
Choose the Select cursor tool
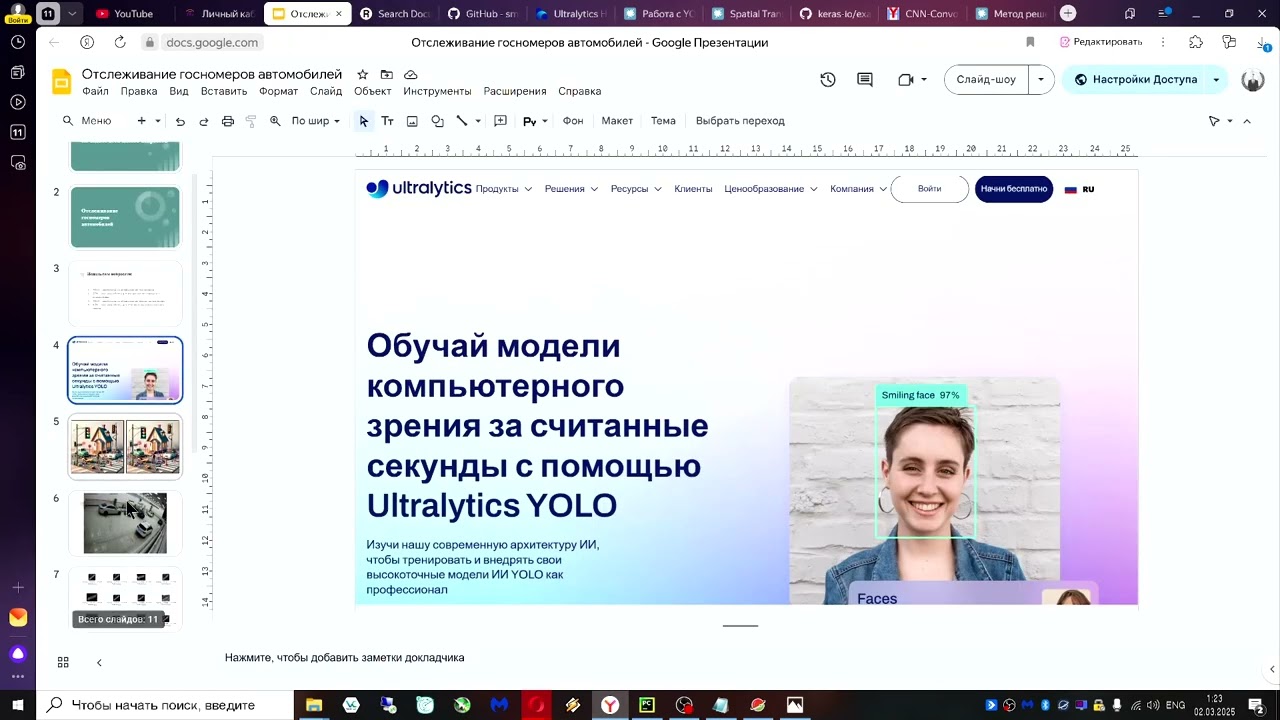[364, 121]
